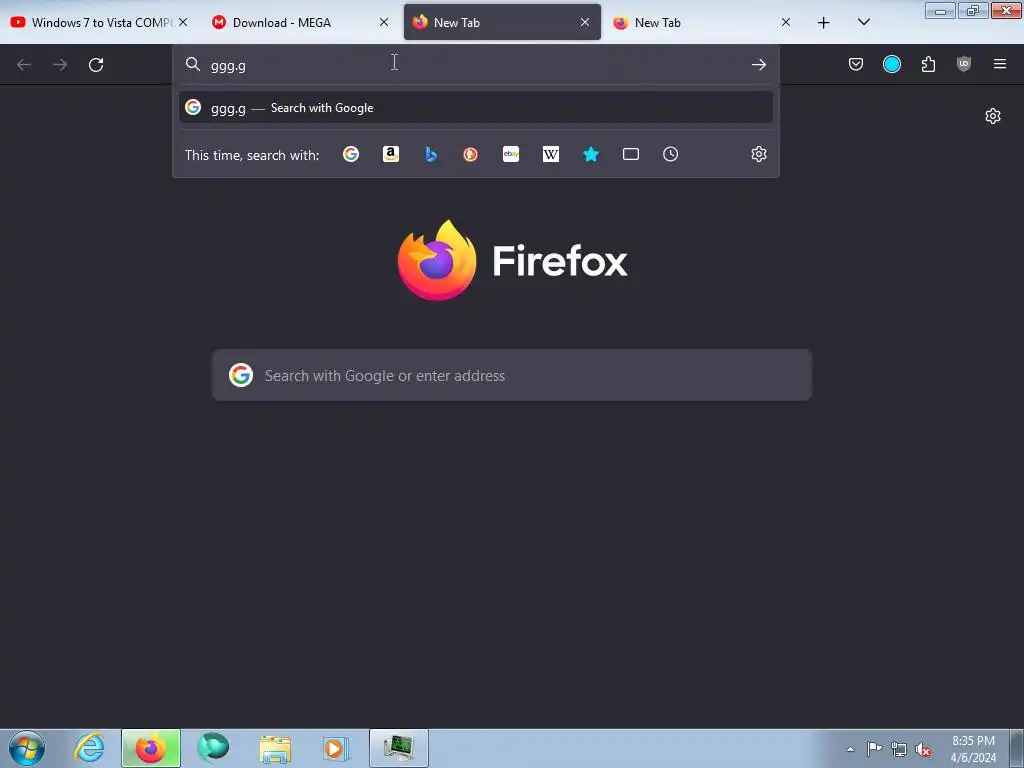
Task: Click the Go arrow in the address bar
Action: click(758, 65)
